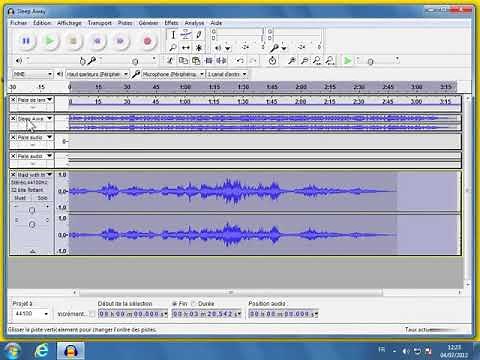Select the Time Shift tool
480x360 pixels.
pos(186,48)
